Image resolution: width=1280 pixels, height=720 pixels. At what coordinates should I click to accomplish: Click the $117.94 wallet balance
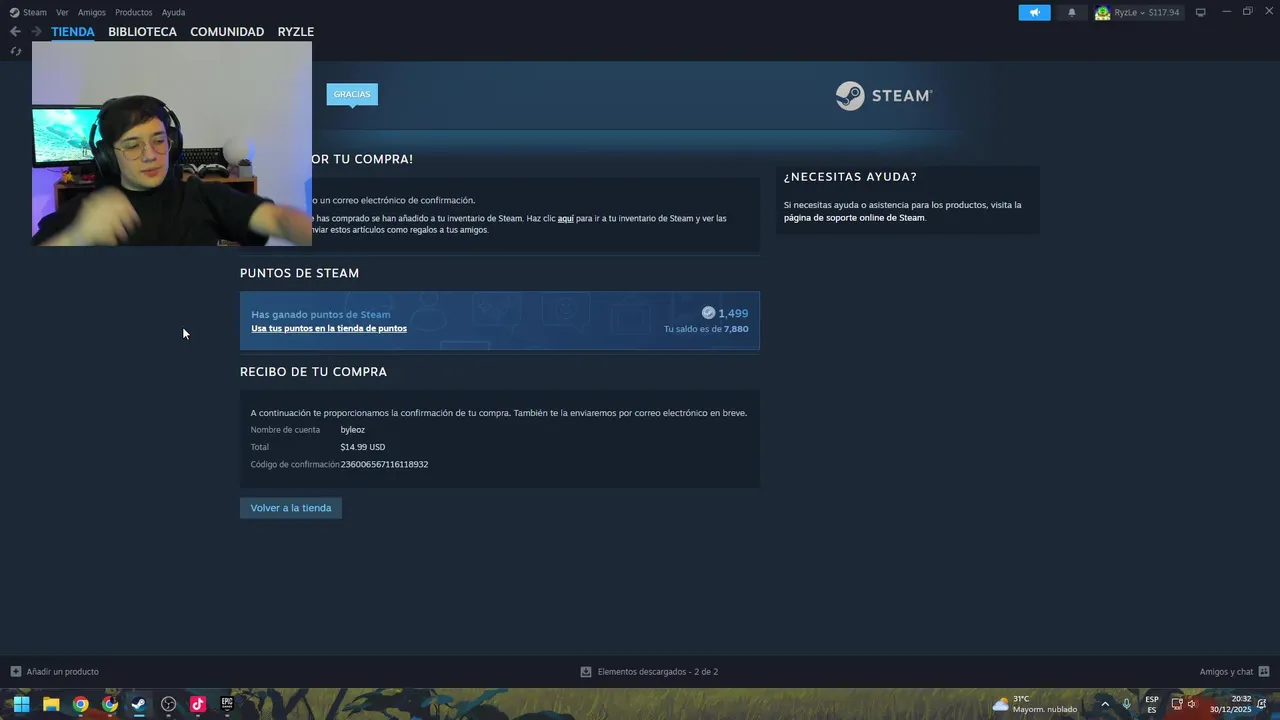click(1164, 12)
